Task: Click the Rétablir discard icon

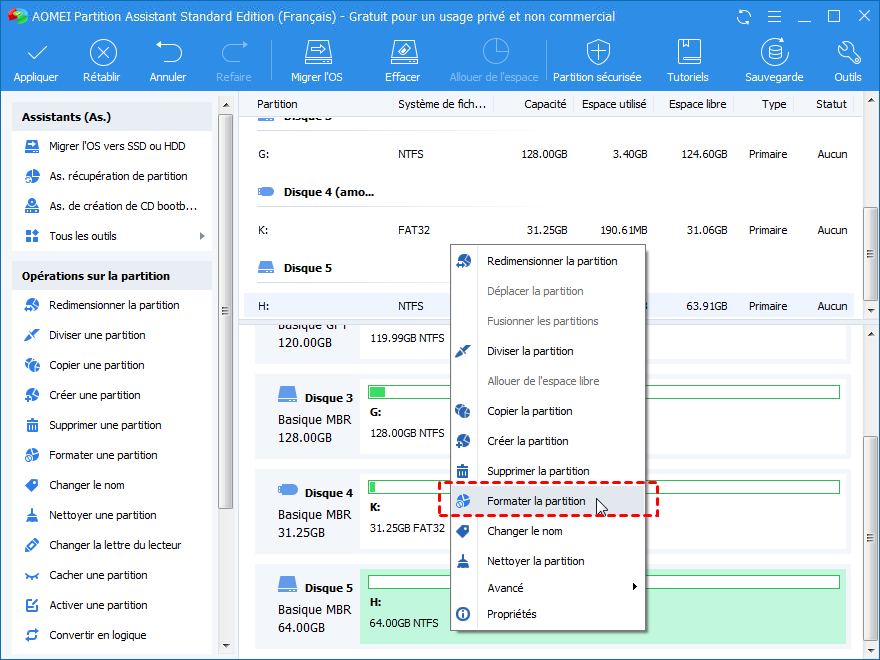Action: point(102,53)
